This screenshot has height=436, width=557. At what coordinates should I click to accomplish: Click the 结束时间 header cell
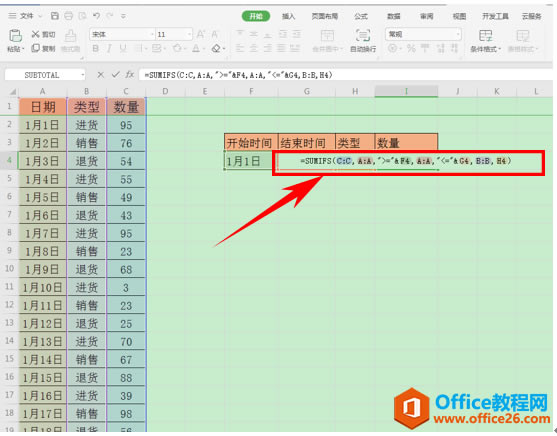coord(307,142)
